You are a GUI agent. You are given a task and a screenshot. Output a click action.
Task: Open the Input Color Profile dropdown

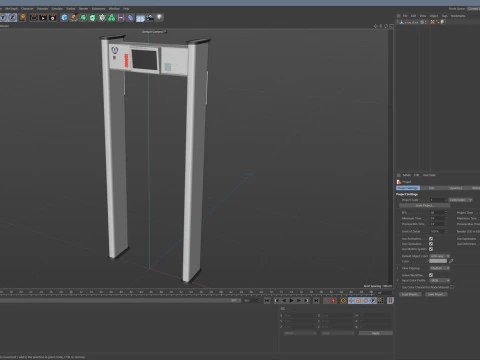[x=440, y=280]
